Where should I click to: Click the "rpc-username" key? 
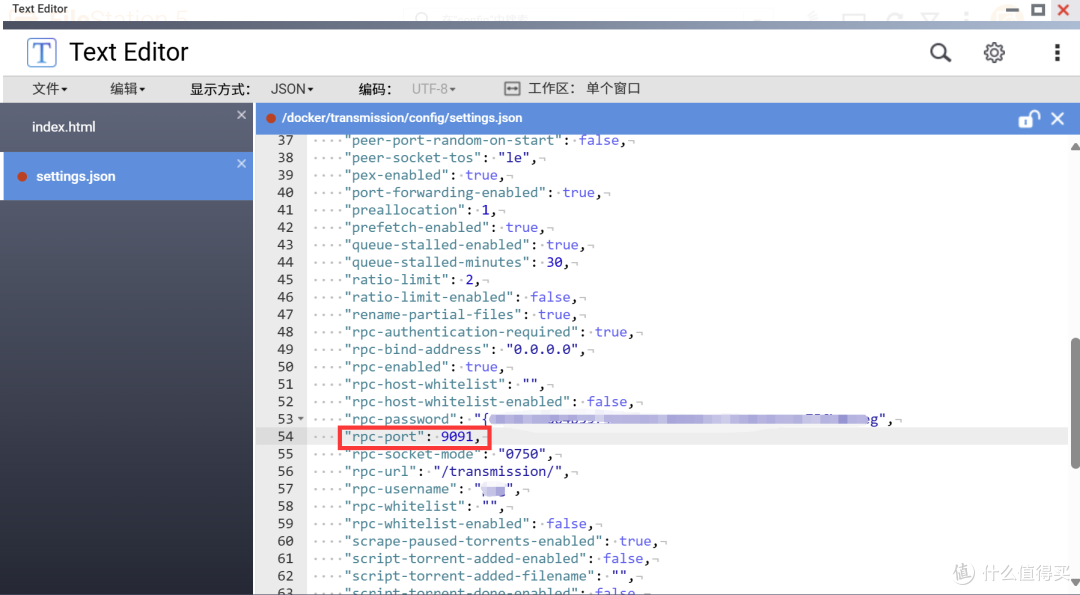tap(401, 489)
